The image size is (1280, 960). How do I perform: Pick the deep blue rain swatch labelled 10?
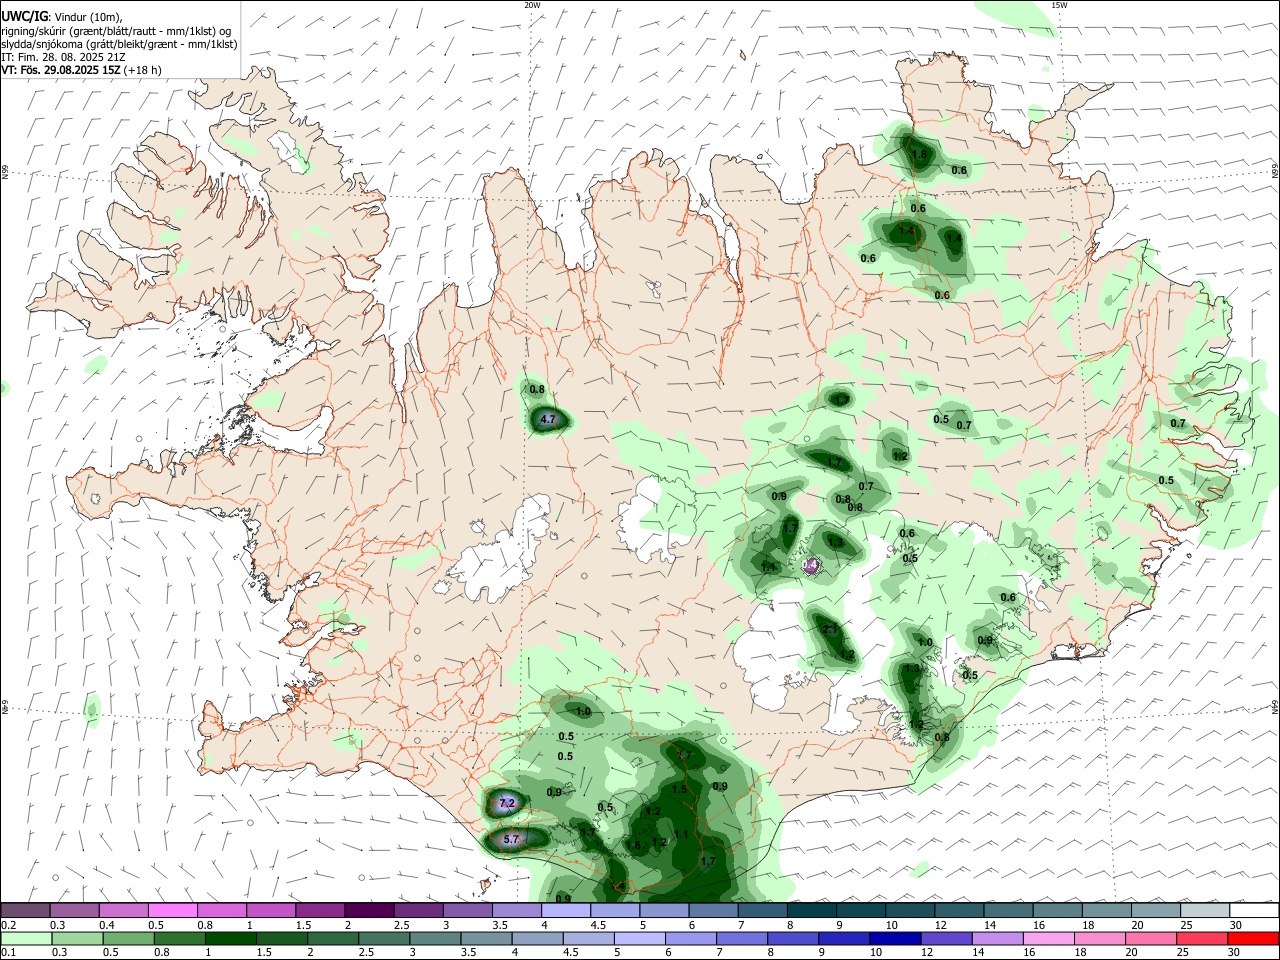896,938
